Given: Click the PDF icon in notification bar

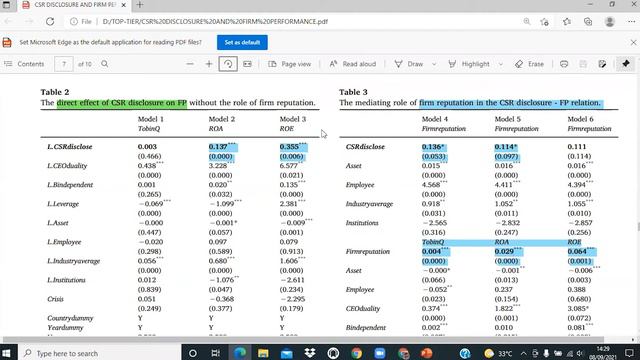Looking at the screenshot, I should coord(7,42).
